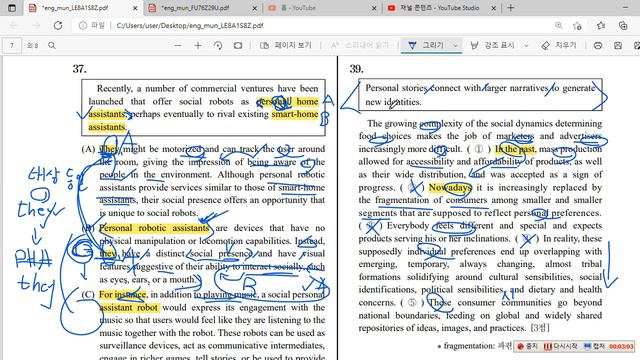Viewport: 640px width, 360px height.
Task: Click the address bar file path
Action: [x=190, y=25]
